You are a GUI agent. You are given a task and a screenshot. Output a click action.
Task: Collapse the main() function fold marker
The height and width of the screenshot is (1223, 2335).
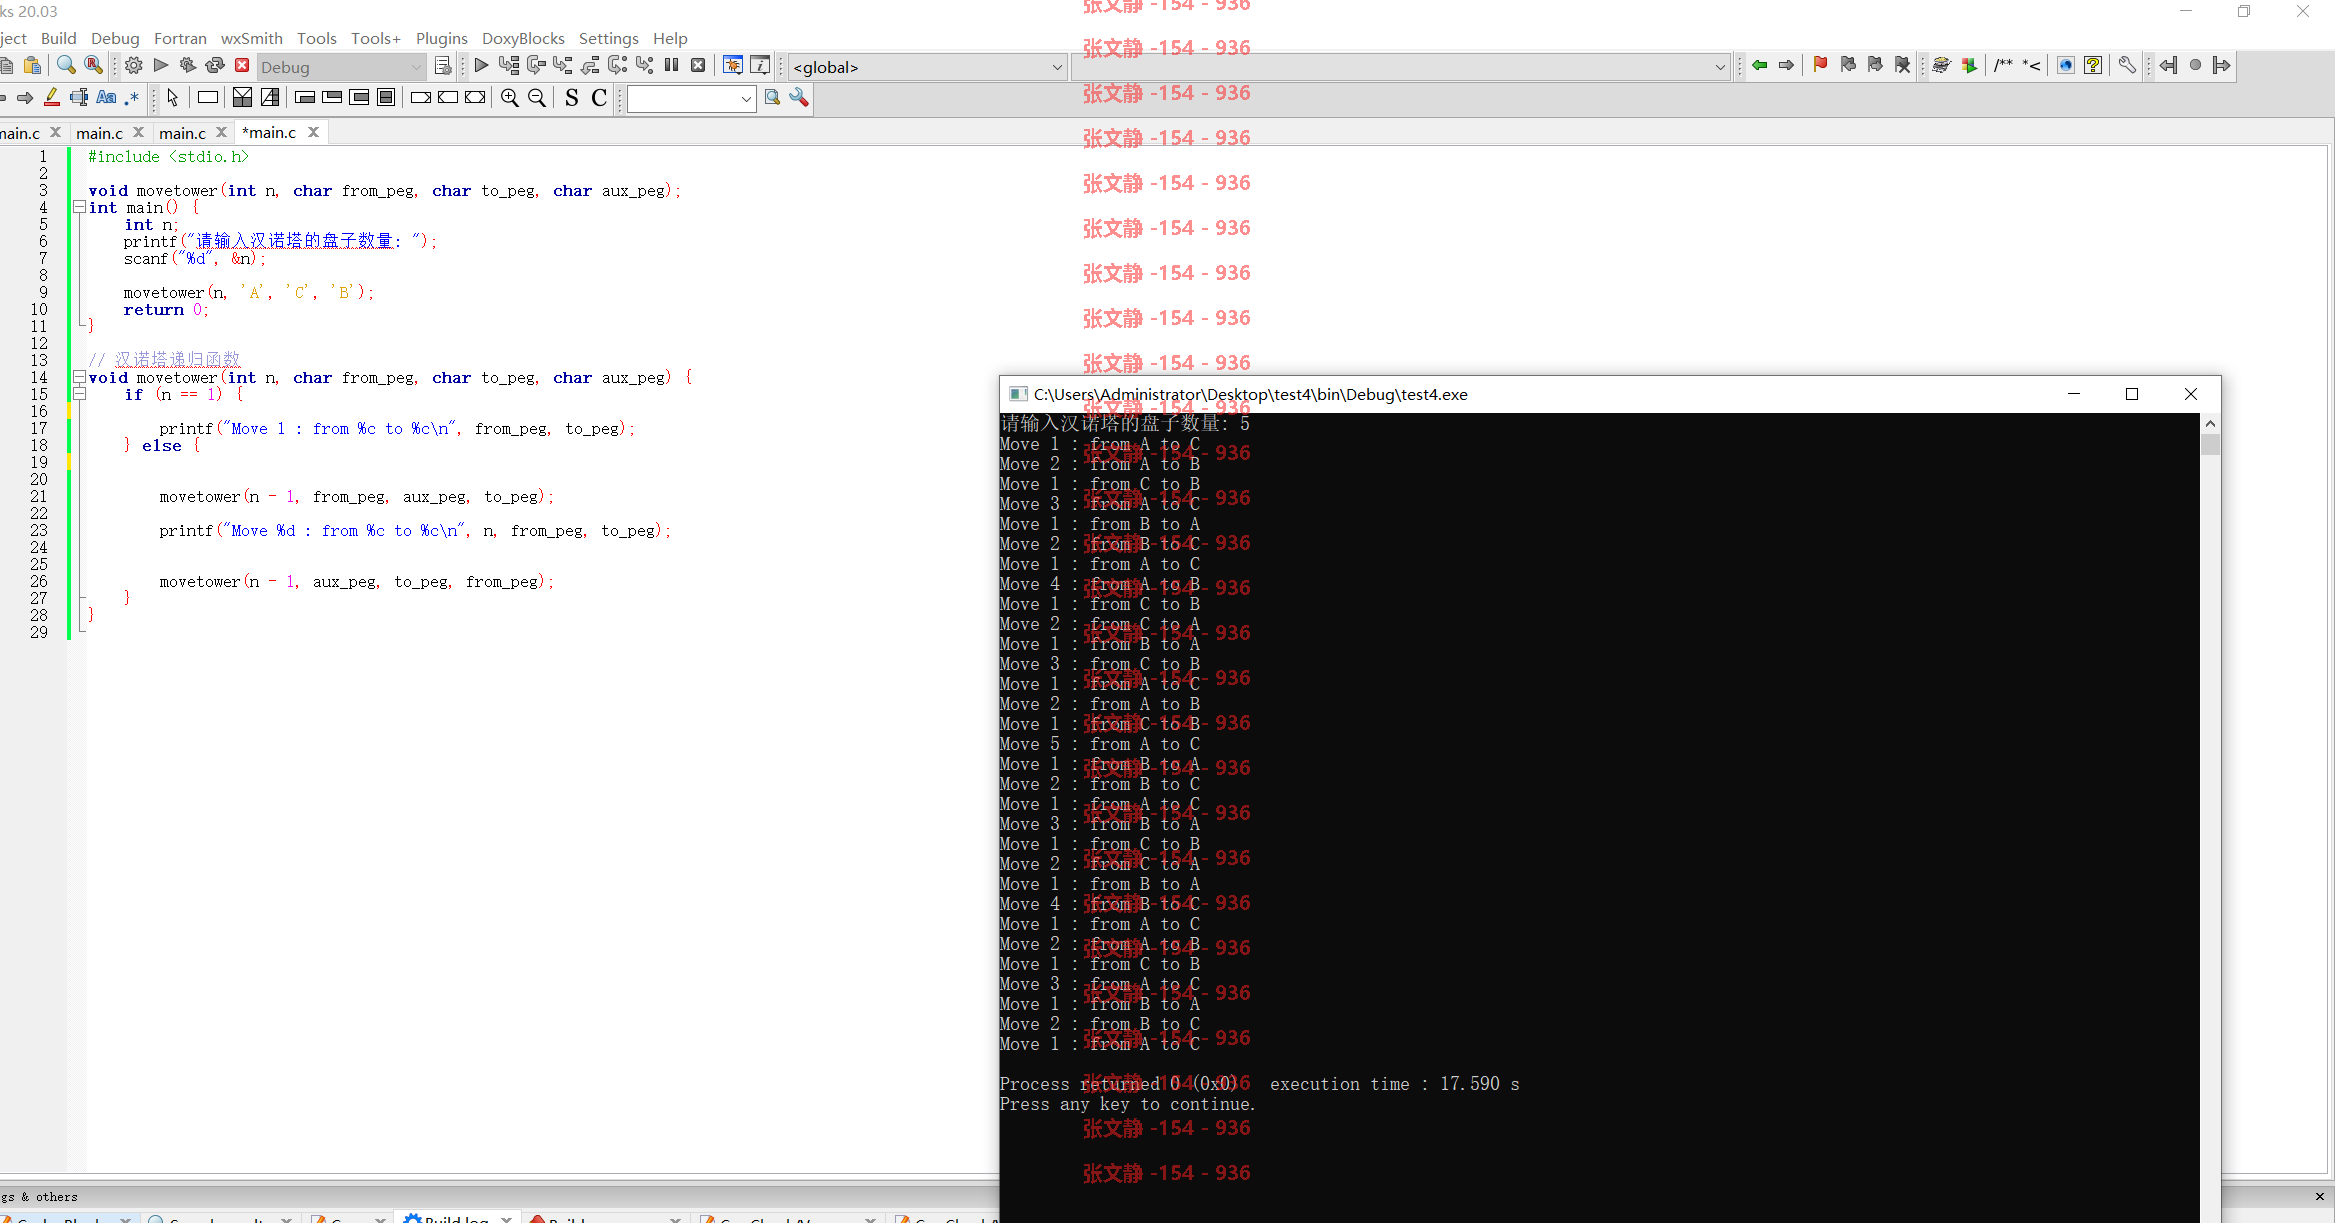click(x=79, y=207)
